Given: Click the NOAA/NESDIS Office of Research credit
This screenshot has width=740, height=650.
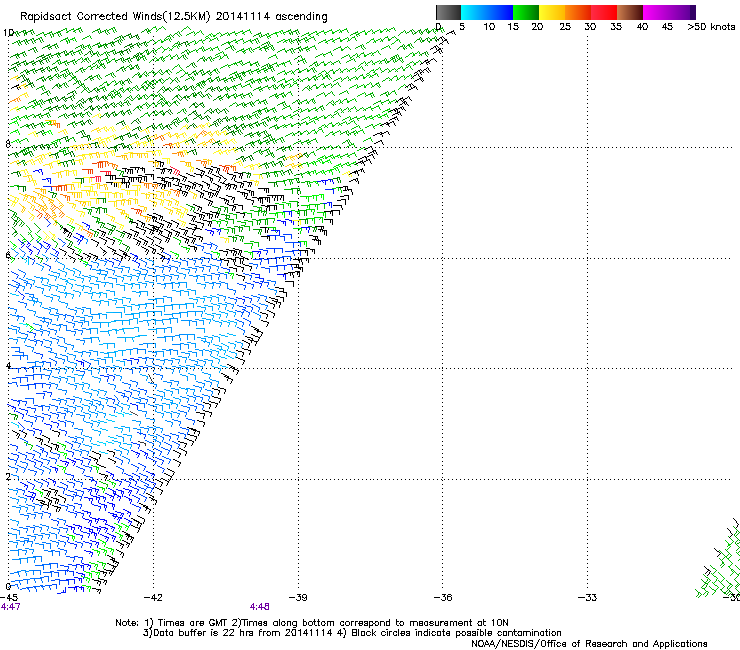Looking at the screenshot, I should click(x=589, y=644).
